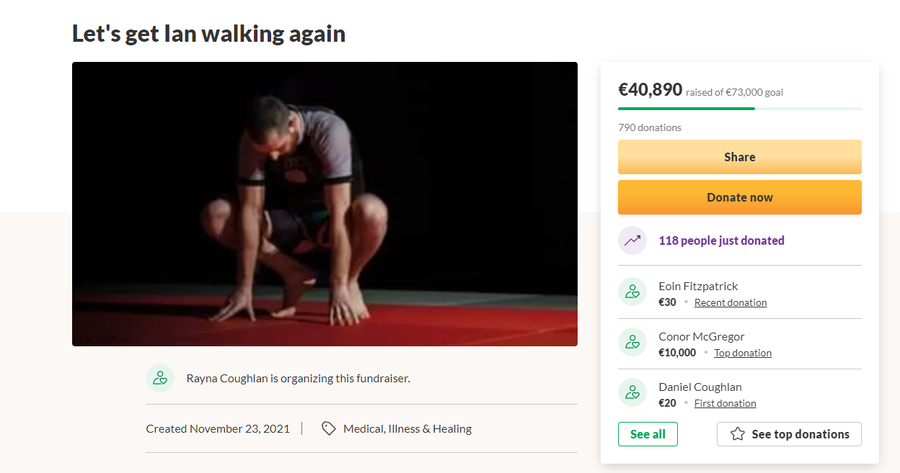Follow the Recent donation link

(730, 302)
